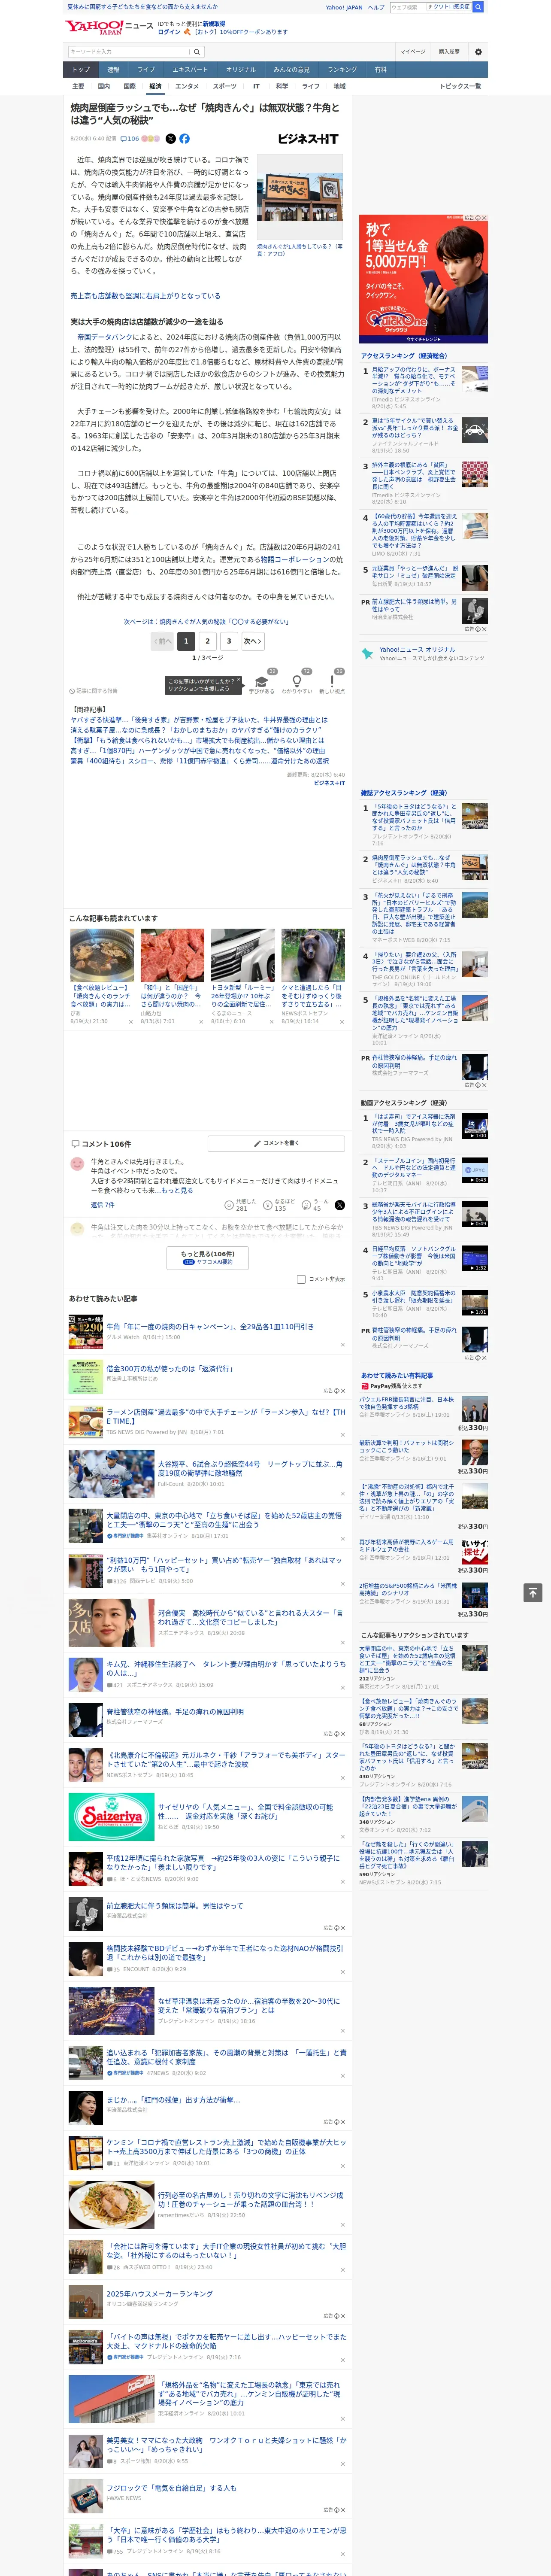This screenshot has height=2576, width=551.
Task: Open settings via the gear icon
Action: [478, 52]
